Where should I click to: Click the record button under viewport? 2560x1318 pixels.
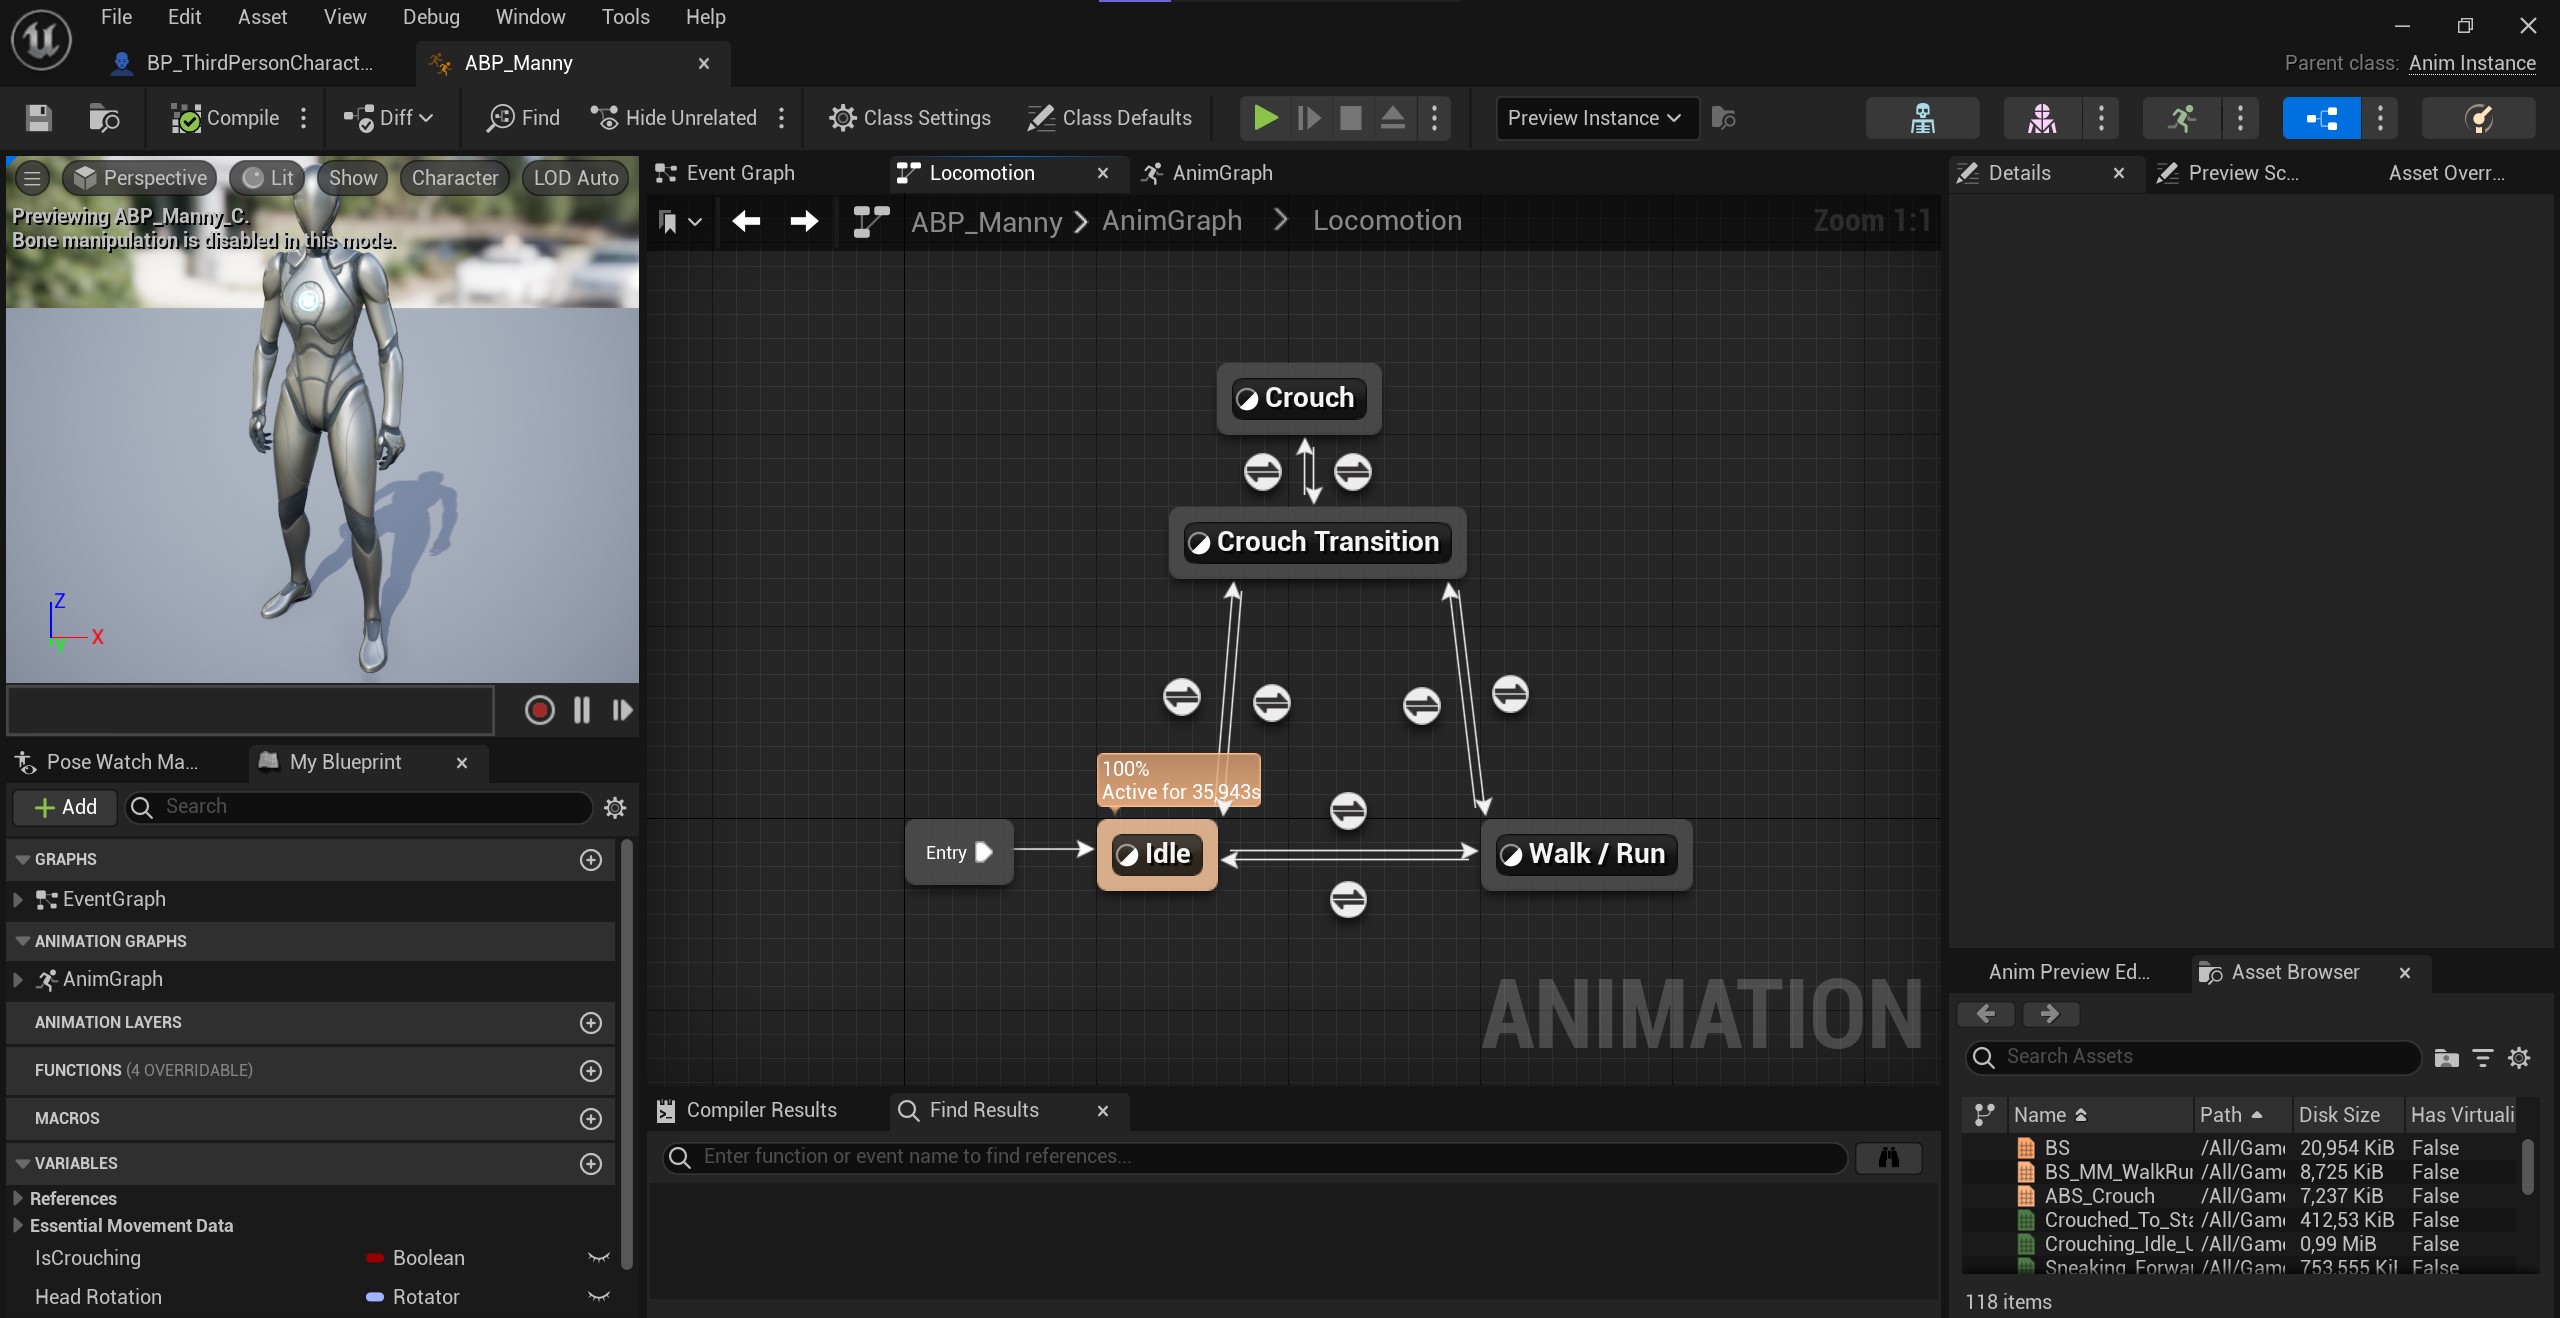[539, 710]
